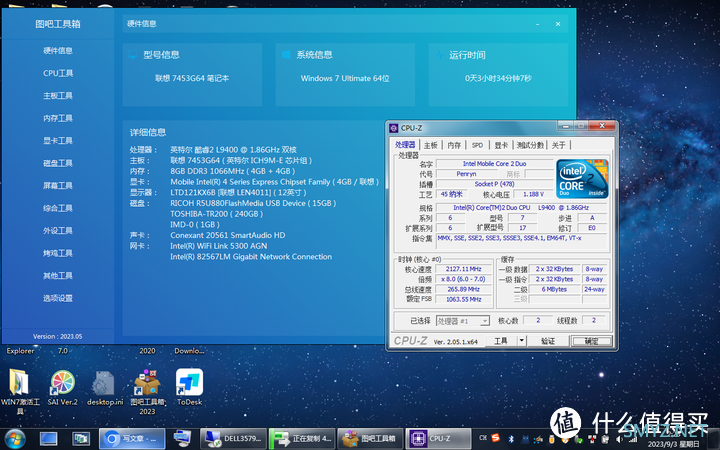Click the volume speaker tray icon
Screen dimensions: 720x450
[619, 439]
